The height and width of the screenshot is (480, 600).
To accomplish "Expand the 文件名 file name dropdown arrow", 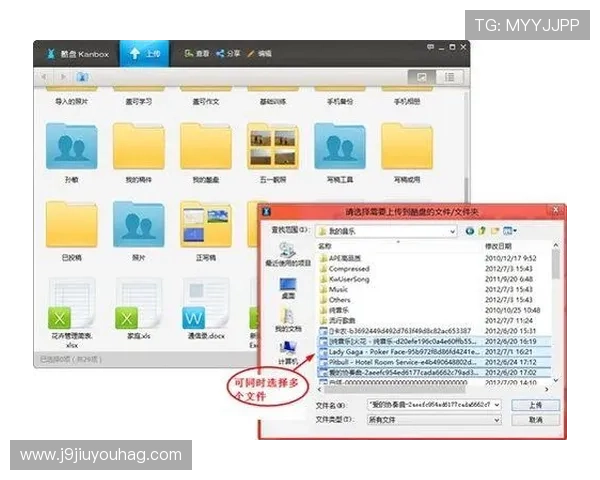I will [497, 405].
